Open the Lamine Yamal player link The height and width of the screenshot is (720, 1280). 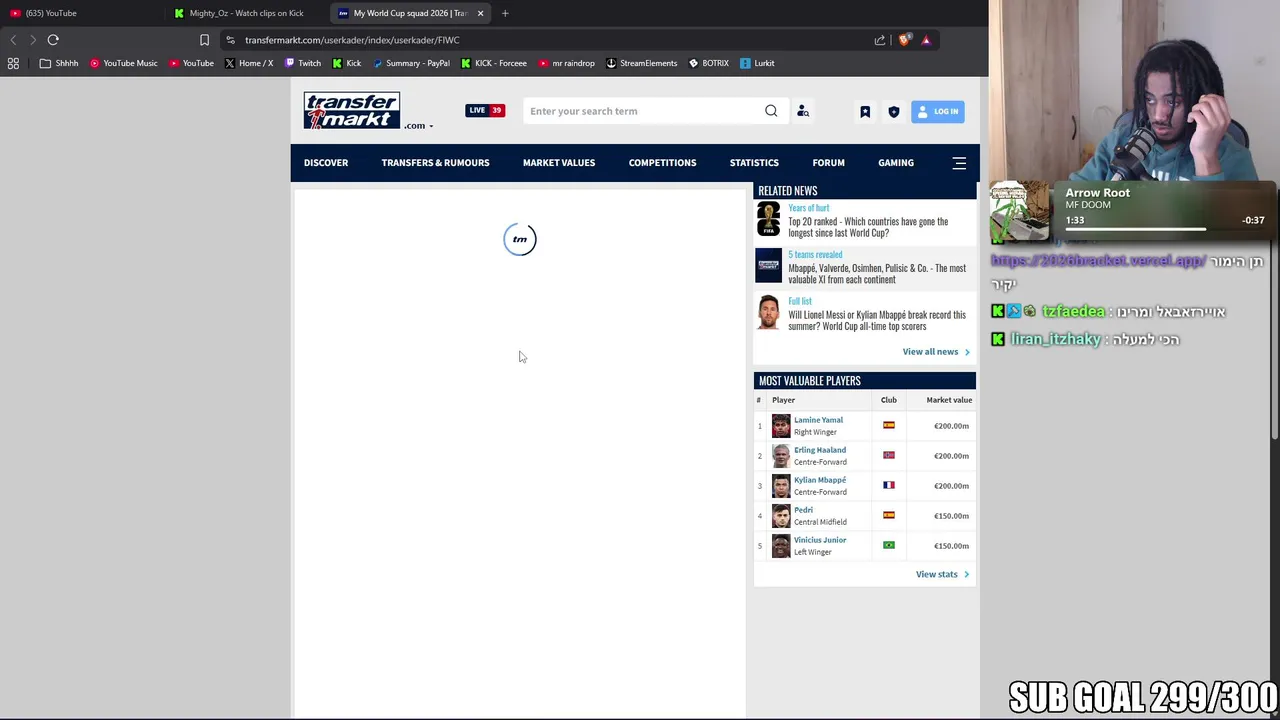818,420
